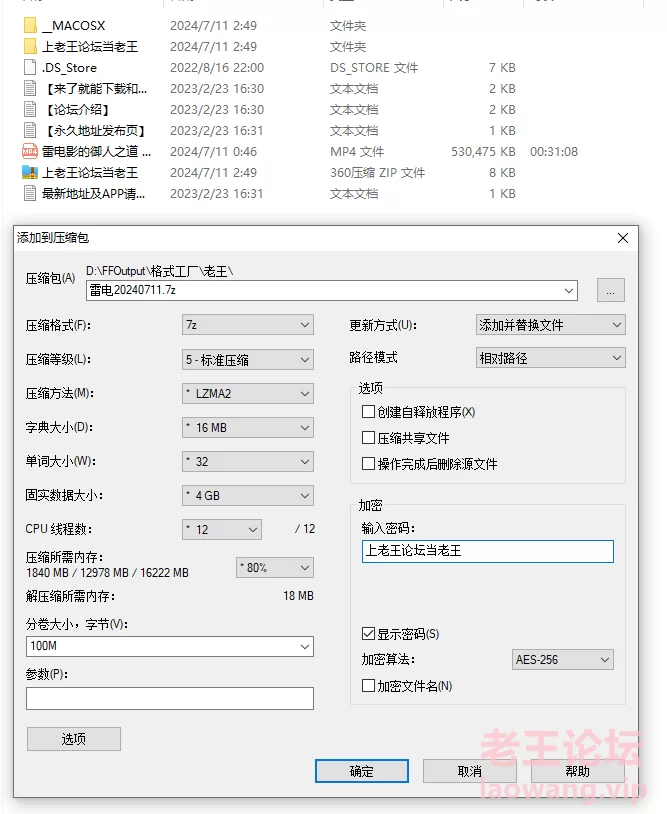Select the __MACOSX folder name
Image resolution: width=667 pixels, height=814 pixels.
74,25
